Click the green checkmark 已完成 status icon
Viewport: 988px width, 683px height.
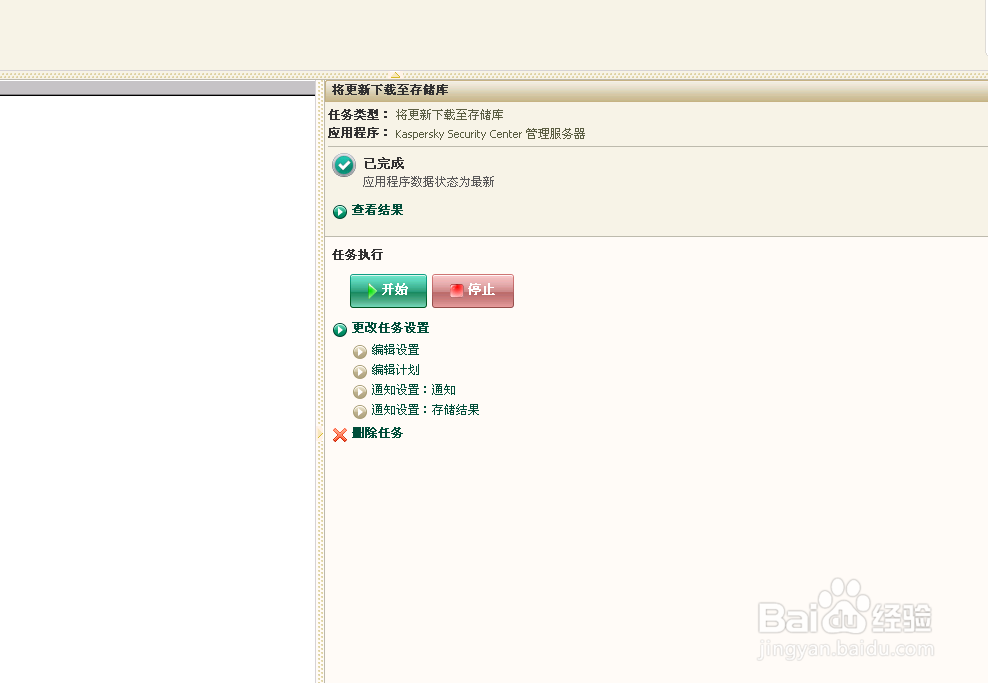[344, 165]
